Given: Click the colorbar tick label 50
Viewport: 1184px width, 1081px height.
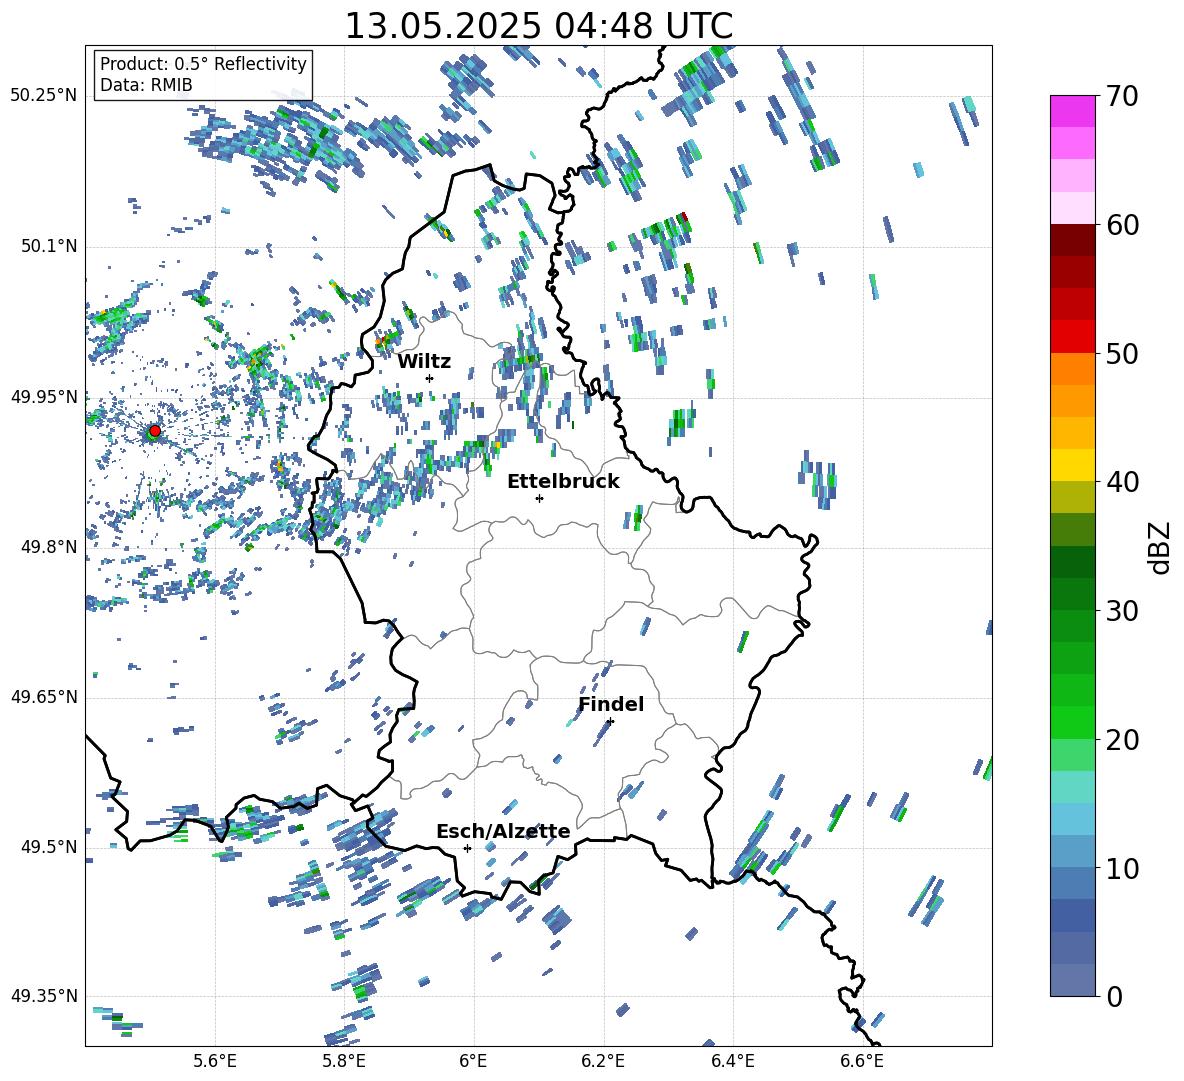Looking at the screenshot, I should click(x=1122, y=353).
